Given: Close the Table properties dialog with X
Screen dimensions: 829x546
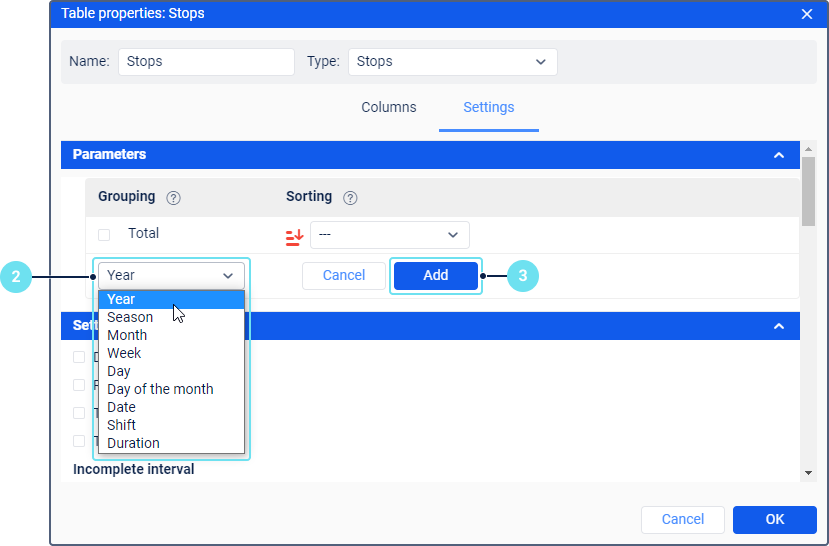Looking at the screenshot, I should tap(807, 14).
